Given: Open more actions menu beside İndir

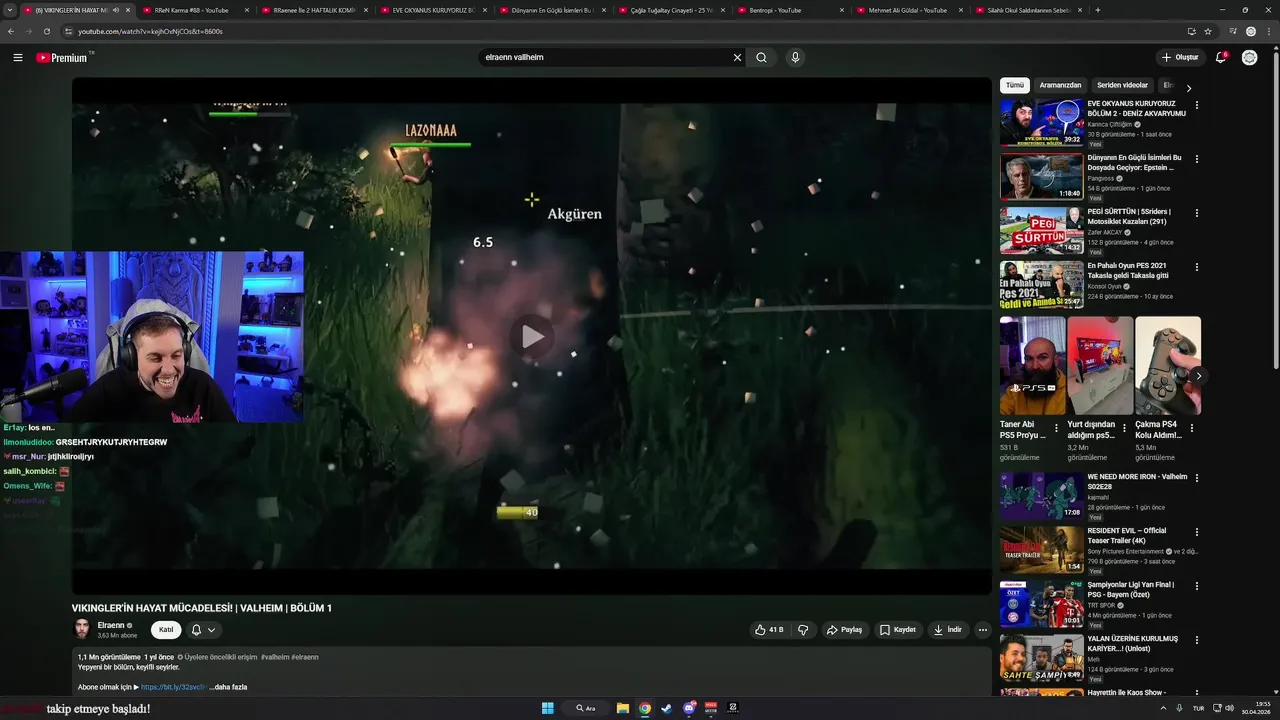Looking at the screenshot, I should click(982, 630).
